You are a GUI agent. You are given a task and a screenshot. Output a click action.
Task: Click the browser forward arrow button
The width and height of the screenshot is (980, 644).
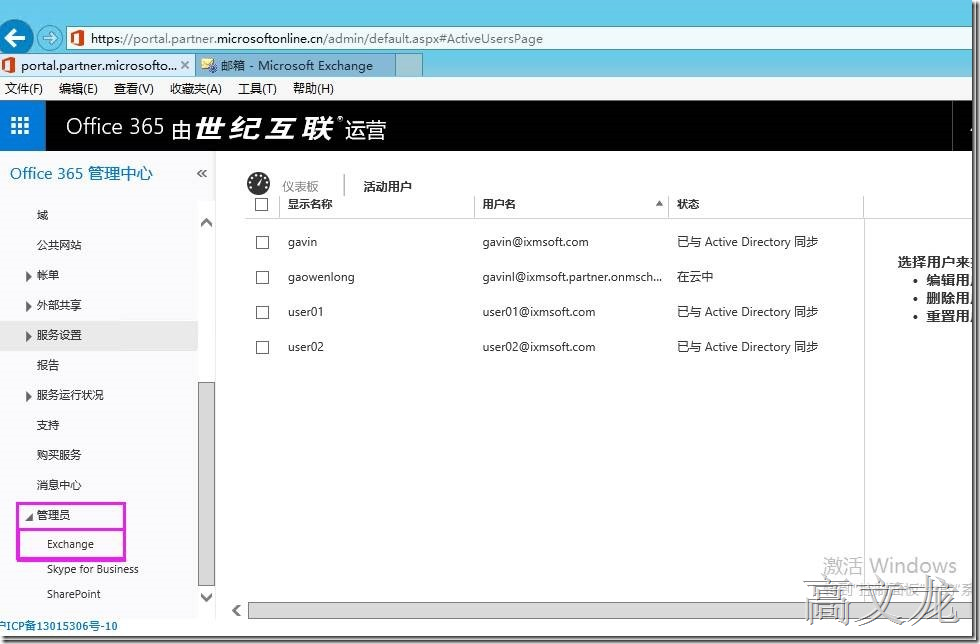pyautogui.click(x=49, y=38)
